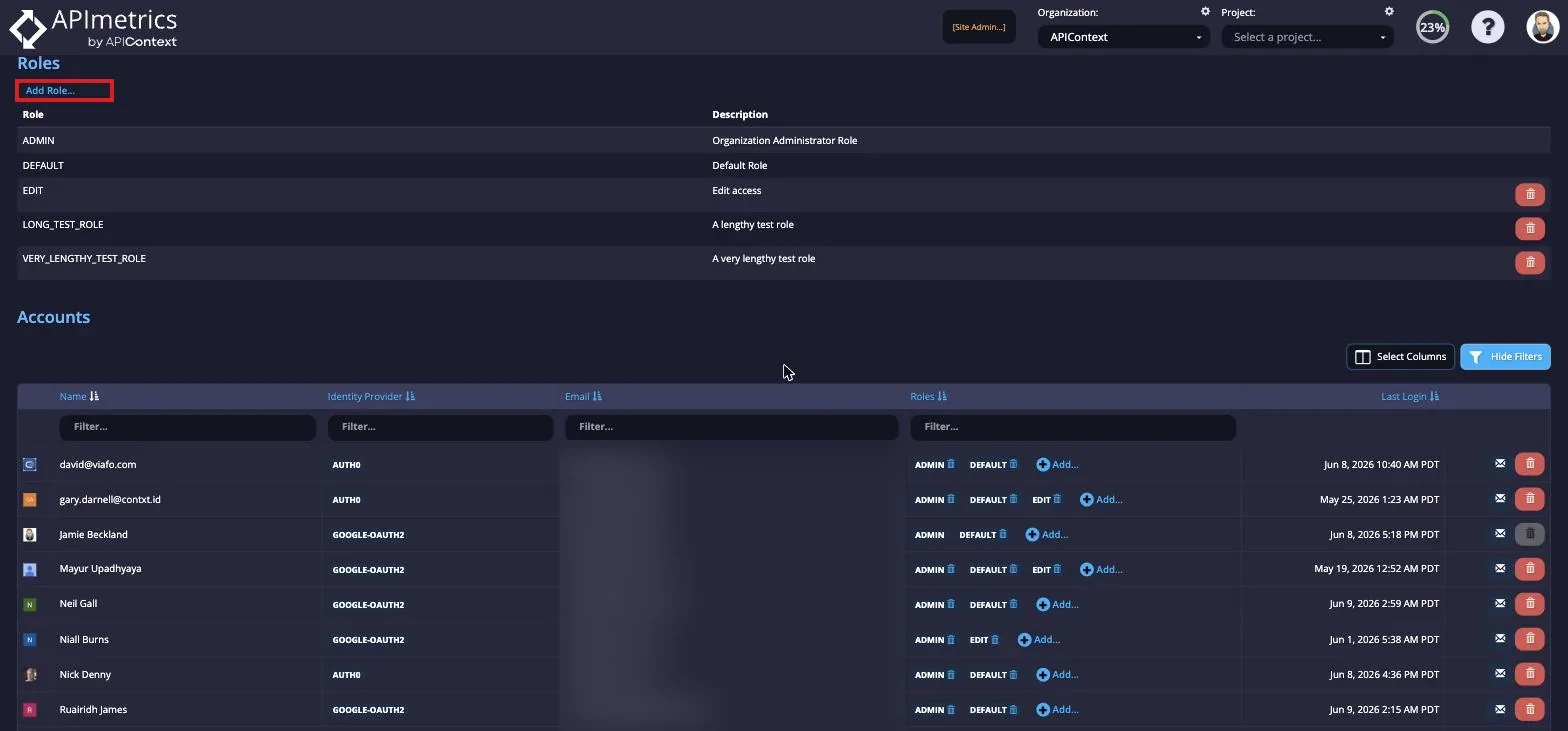Remove EDIT role from gary.darnell@contxt.id
This screenshot has width=1568, height=731.
(1057, 499)
